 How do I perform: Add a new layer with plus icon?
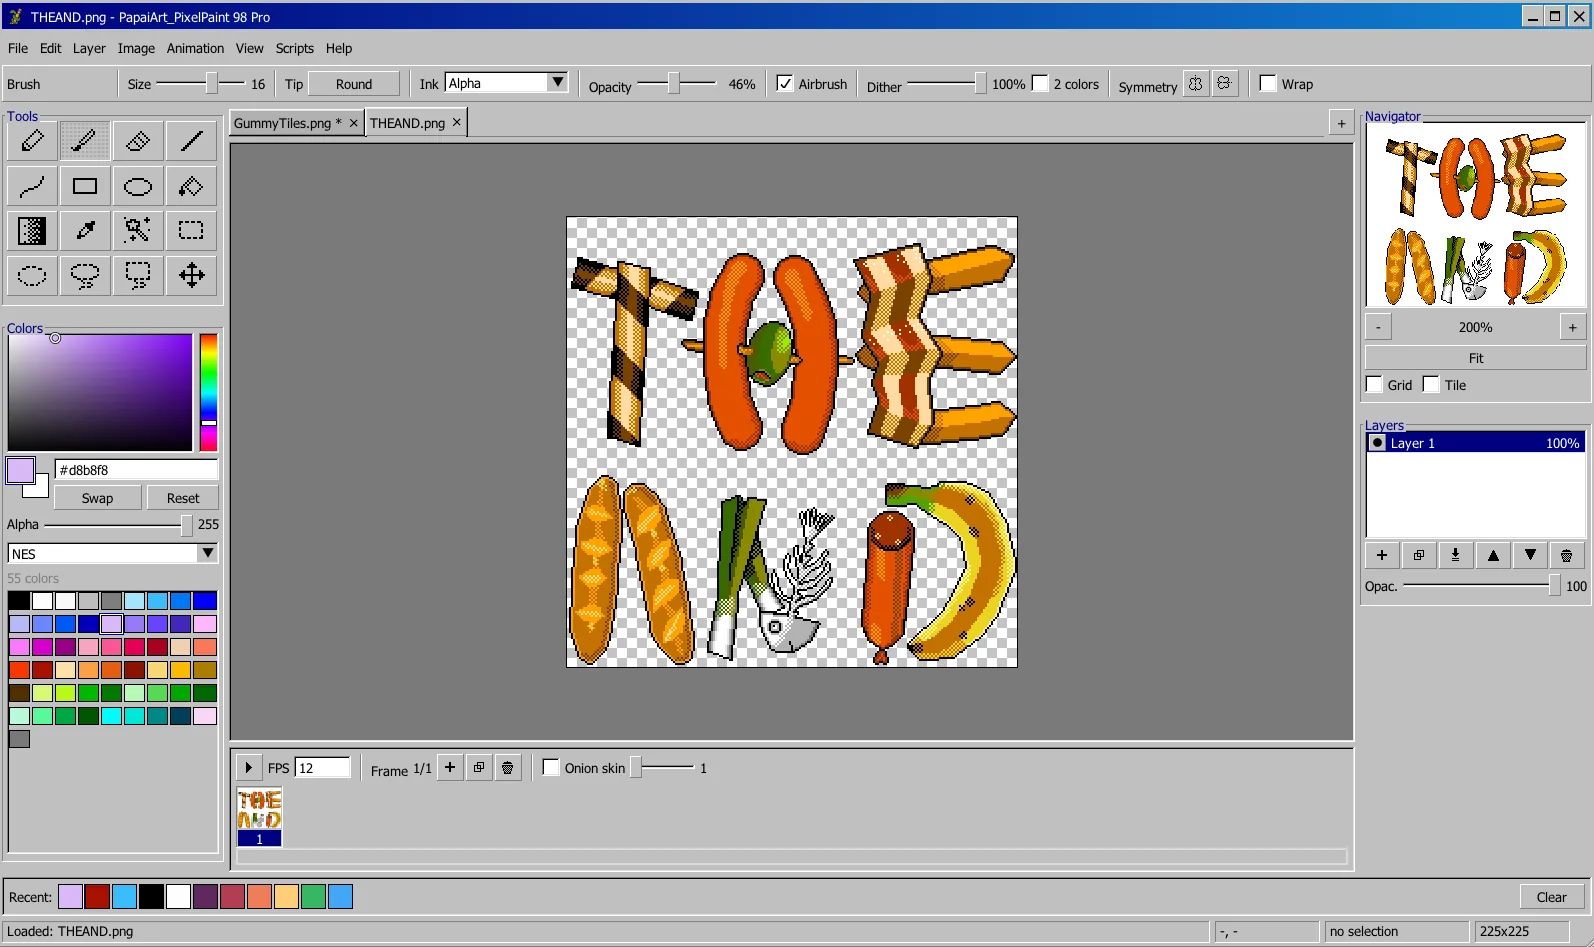(x=1382, y=555)
